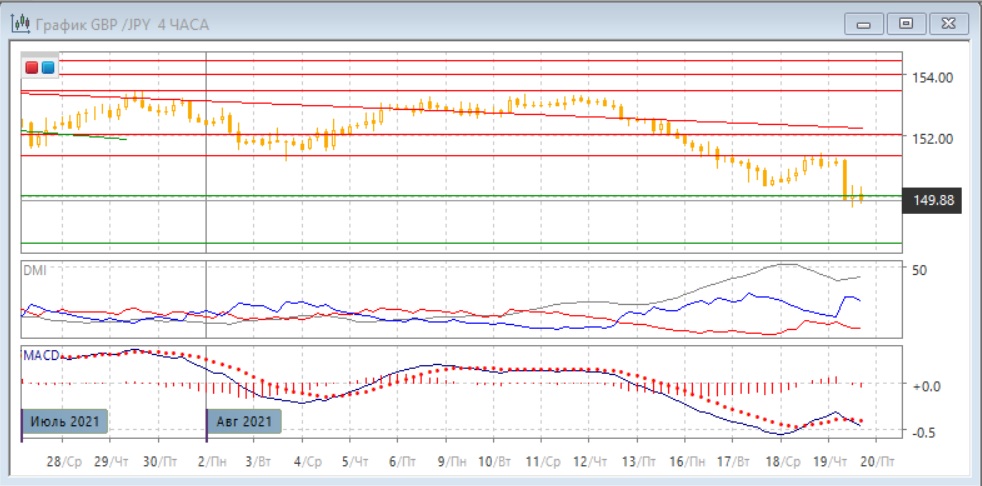Screen dimensions: 982x486
Task: Click the DMI scale value 50
Action: click(920, 270)
